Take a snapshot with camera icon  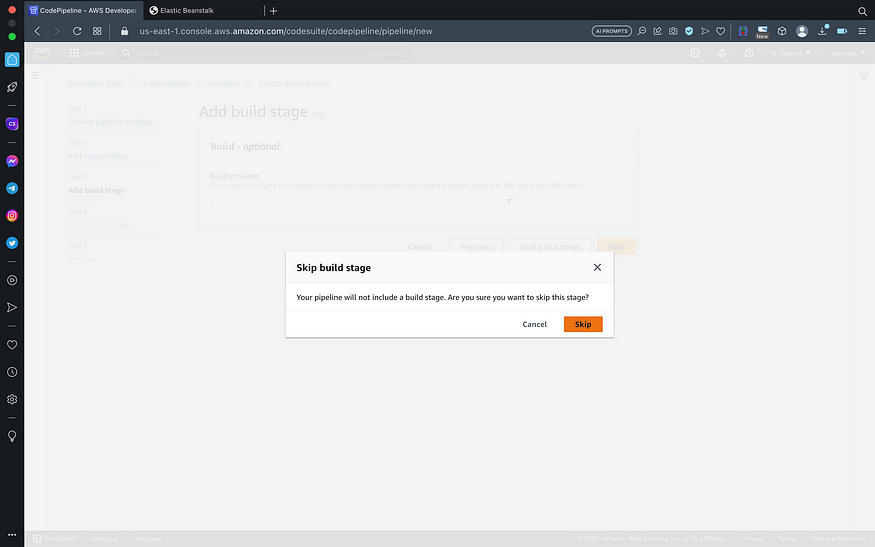[x=673, y=31]
